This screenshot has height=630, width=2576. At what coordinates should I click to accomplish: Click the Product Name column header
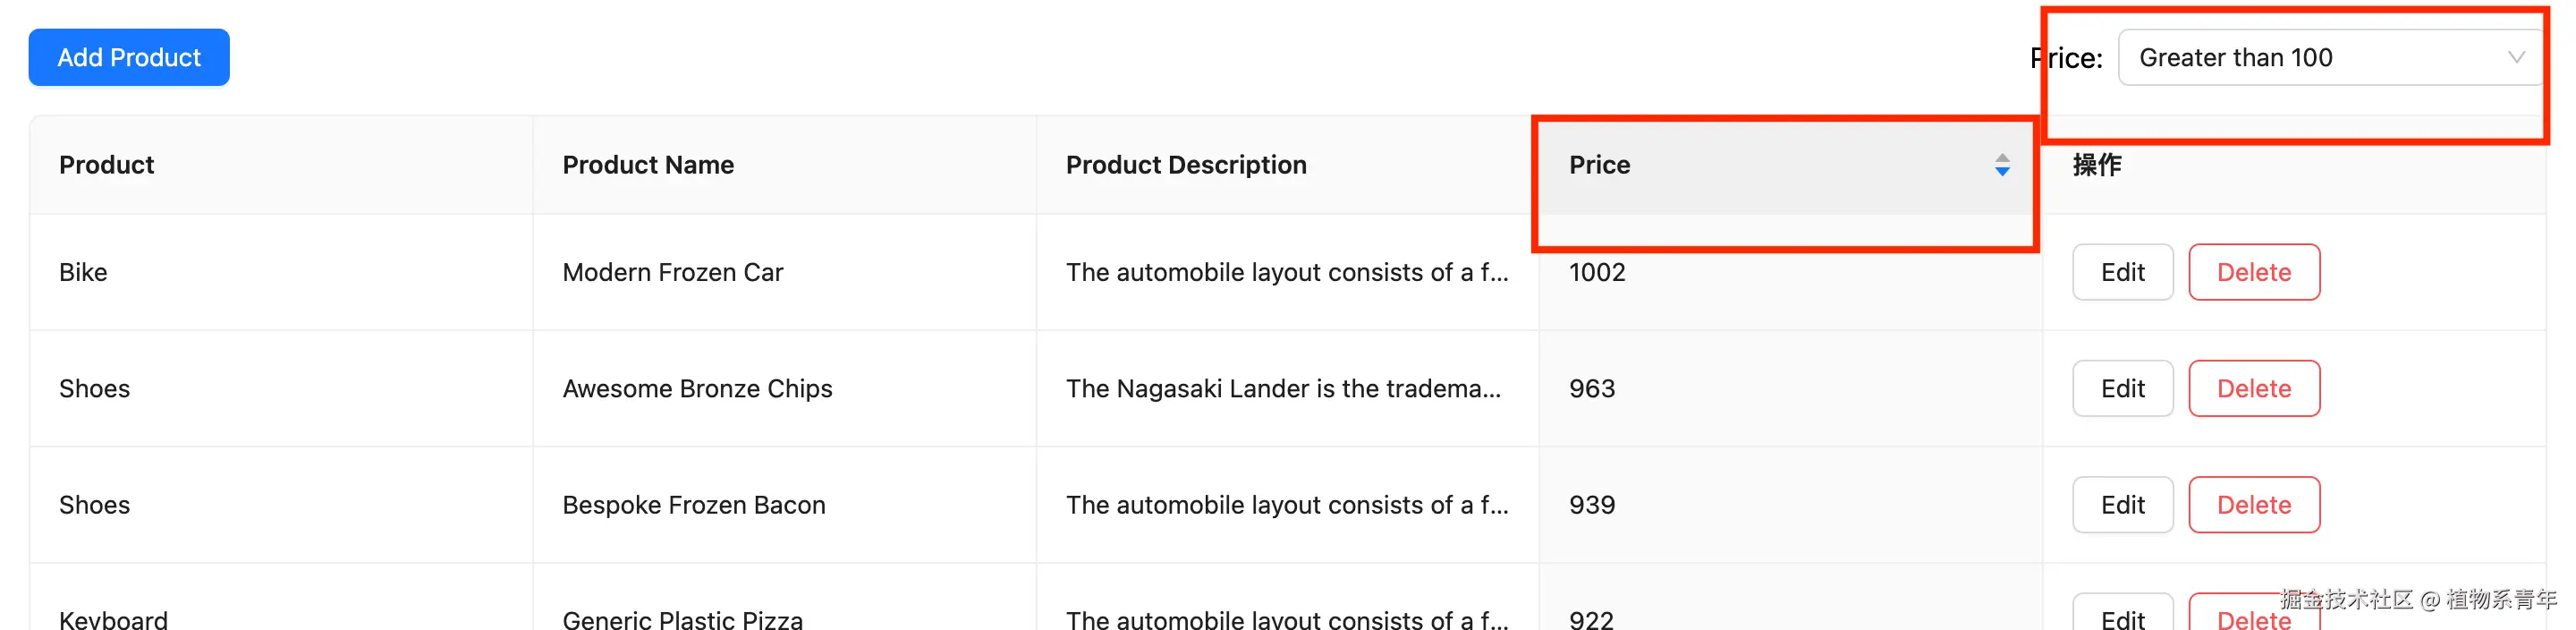pyautogui.click(x=648, y=165)
